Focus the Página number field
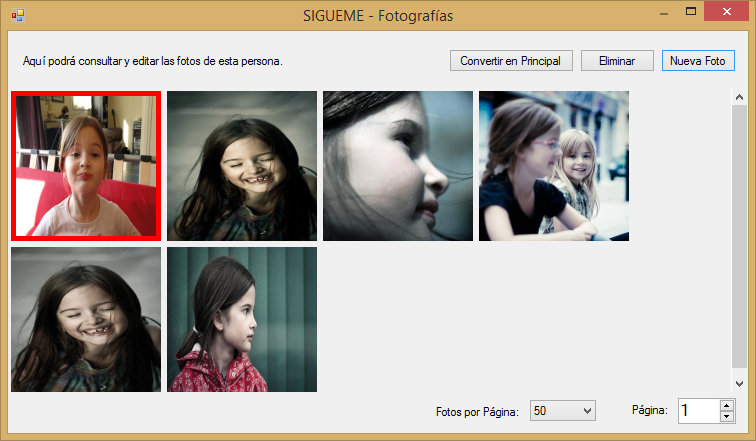Viewport: 756px width, 441px height. (699, 411)
